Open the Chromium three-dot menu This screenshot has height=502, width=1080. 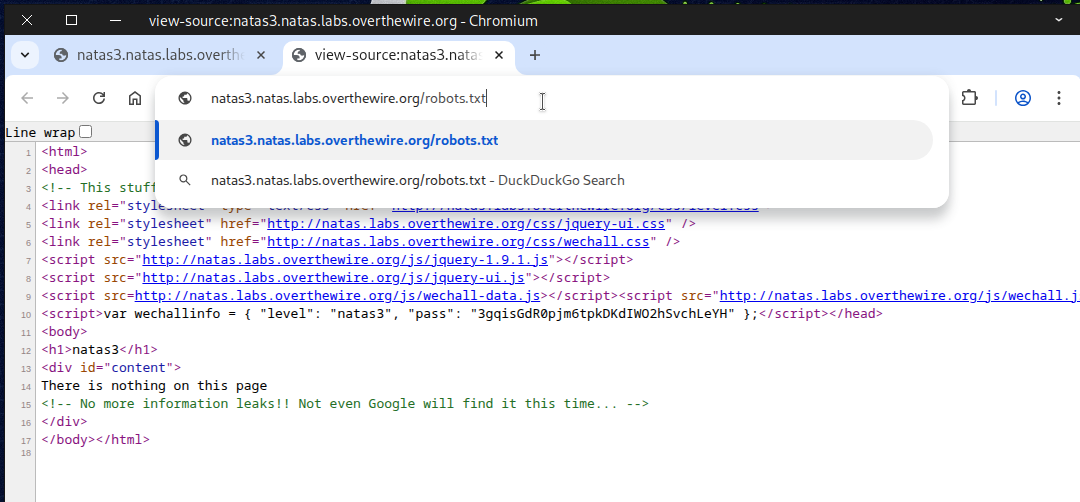pyautogui.click(x=1058, y=98)
